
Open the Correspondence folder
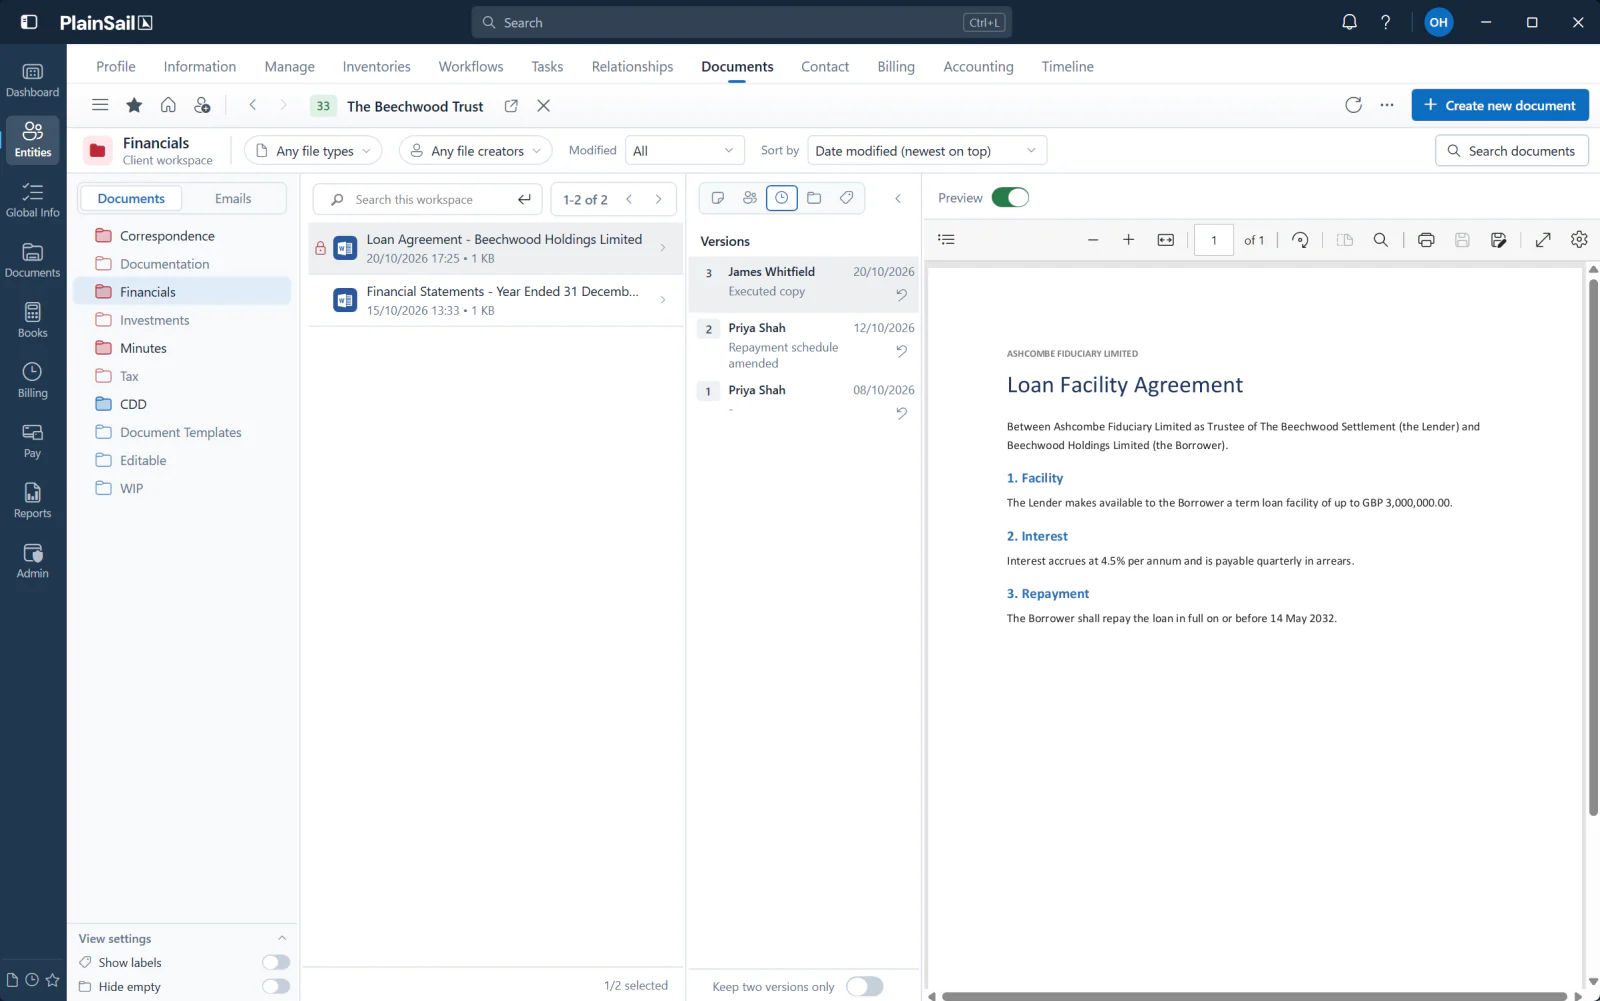pyautogui.click(x=183, y=236)
